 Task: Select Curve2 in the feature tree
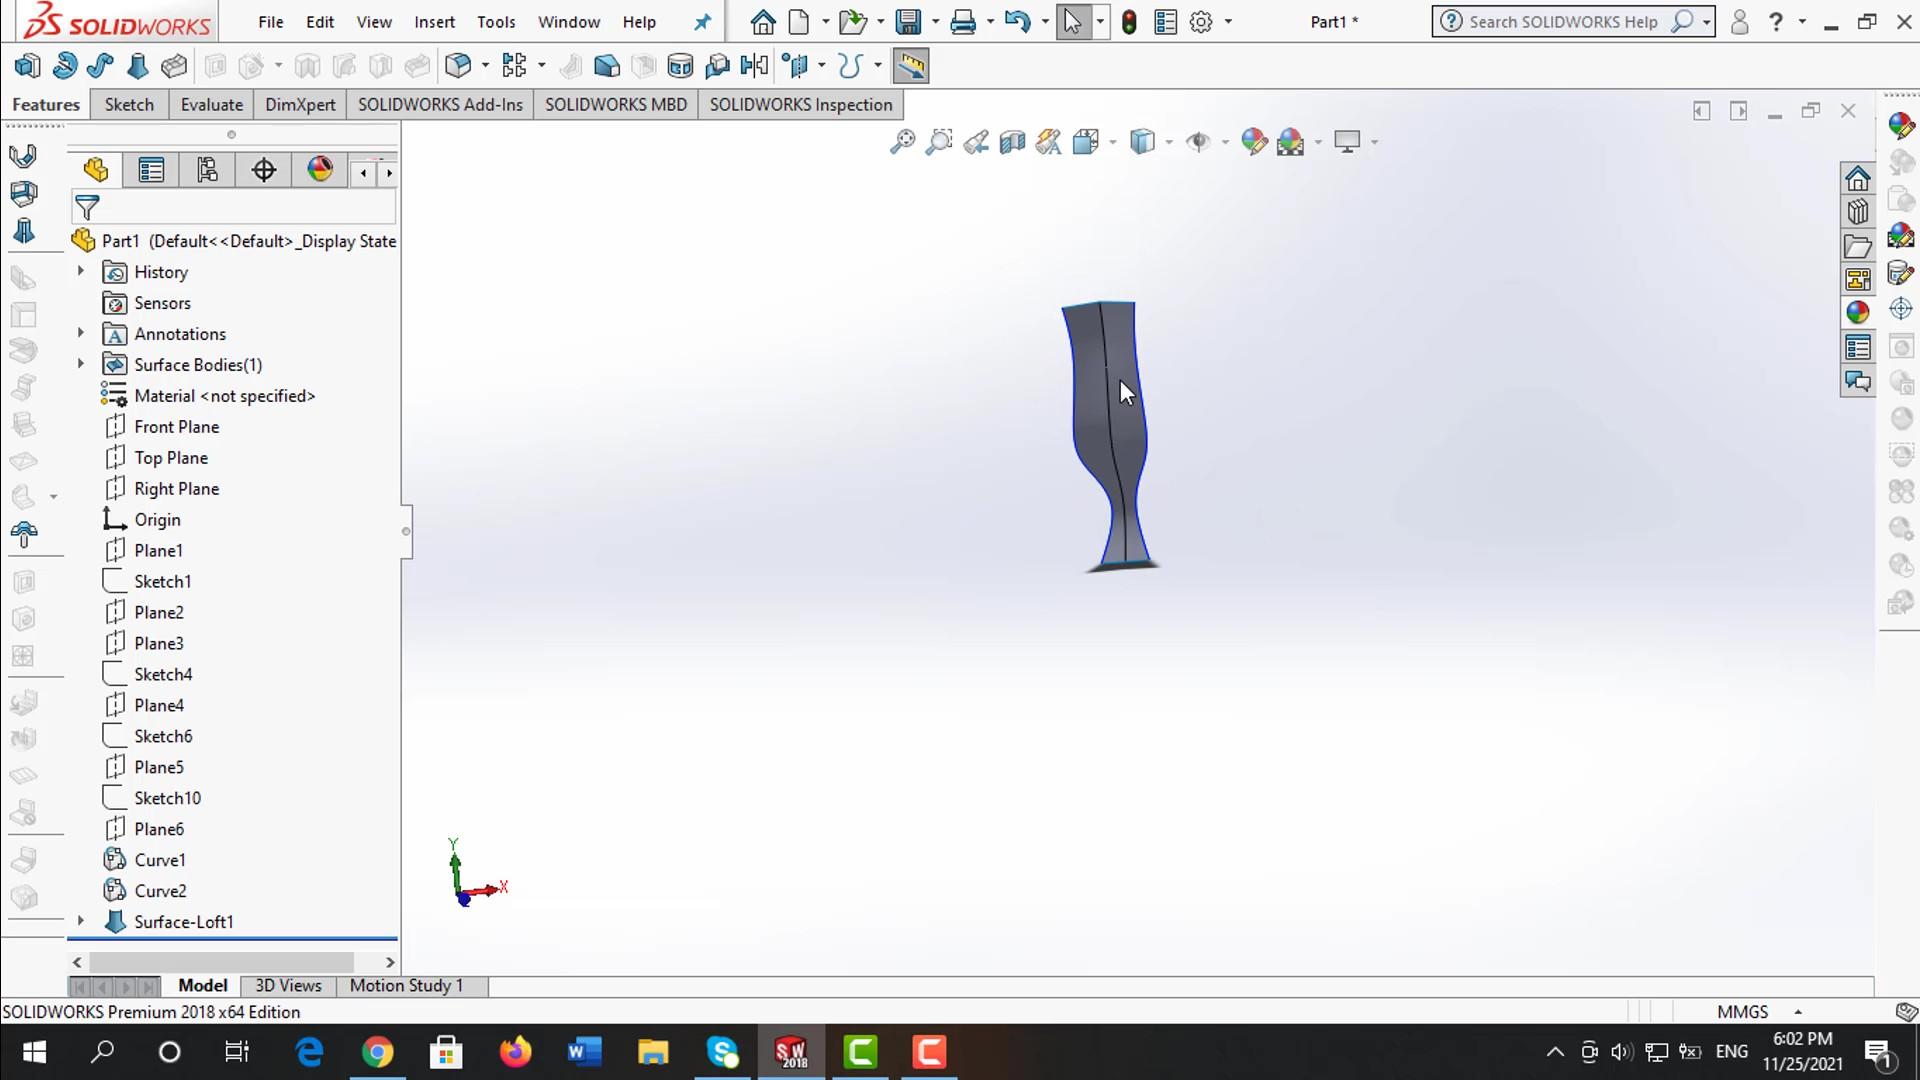click(160, 891)
